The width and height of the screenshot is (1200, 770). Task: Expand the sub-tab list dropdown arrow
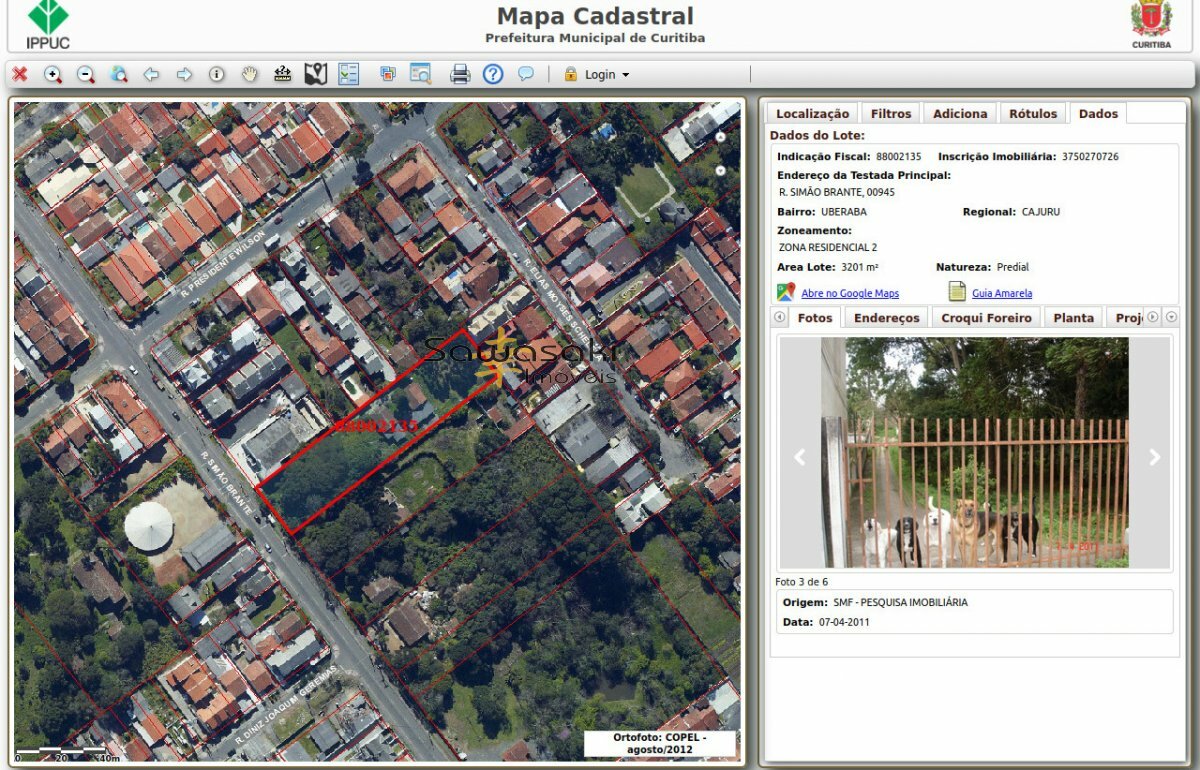pos(1172,317)
